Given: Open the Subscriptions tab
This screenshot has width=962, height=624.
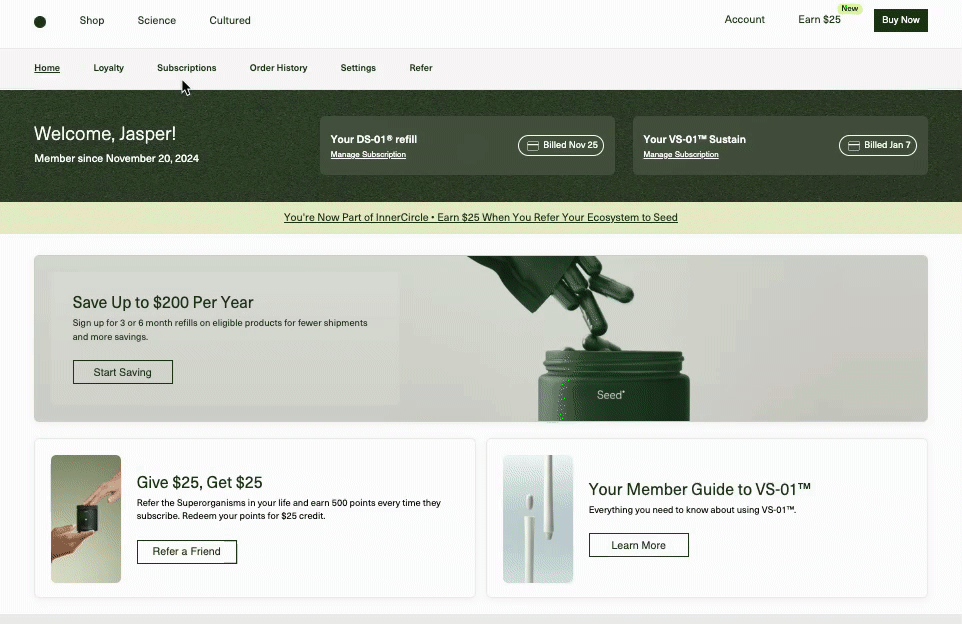Looking at the screenshot, I should pyautogui.click(x=187, y=68).
